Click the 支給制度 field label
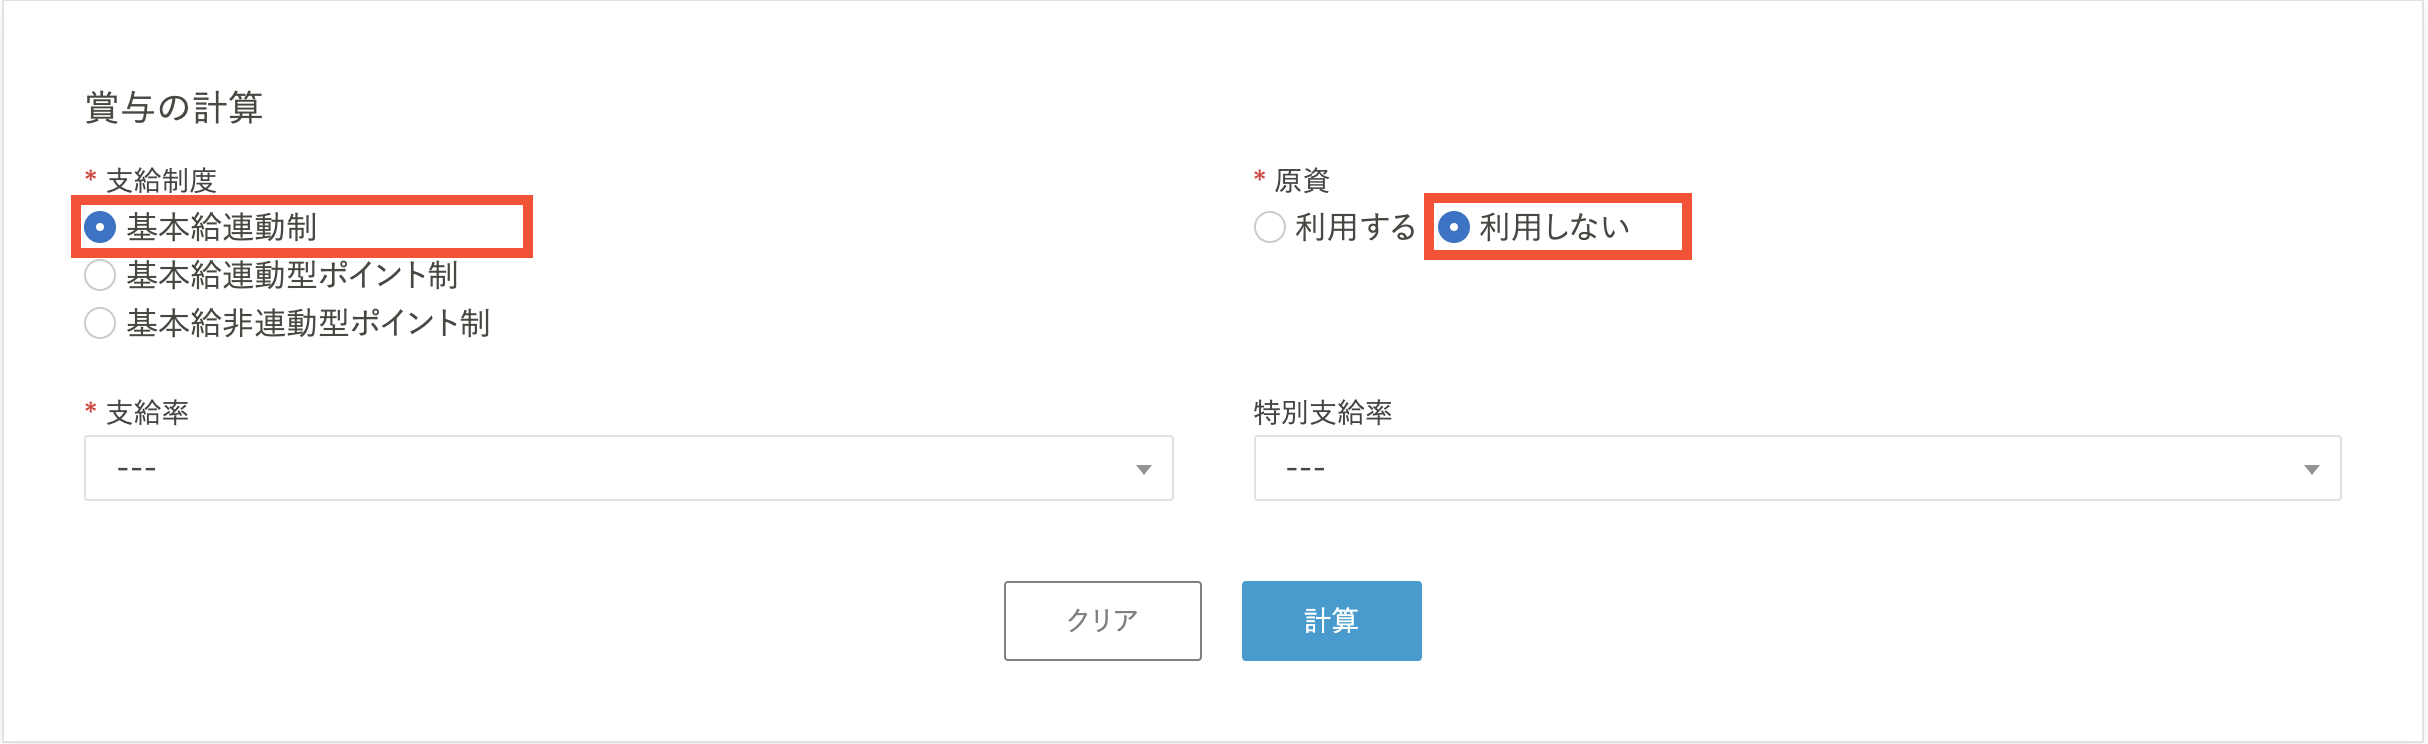Viewport: 2428px width, 744px height. (x=161, y=181)
